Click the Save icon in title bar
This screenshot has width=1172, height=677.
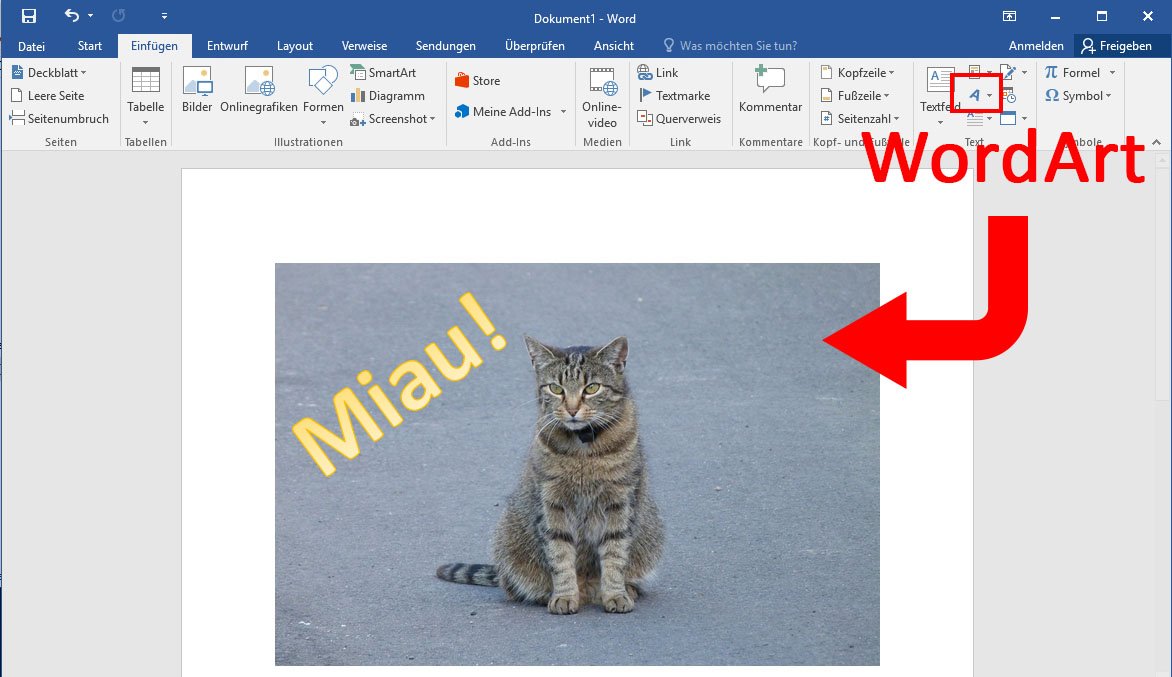(x=29, y=16)
